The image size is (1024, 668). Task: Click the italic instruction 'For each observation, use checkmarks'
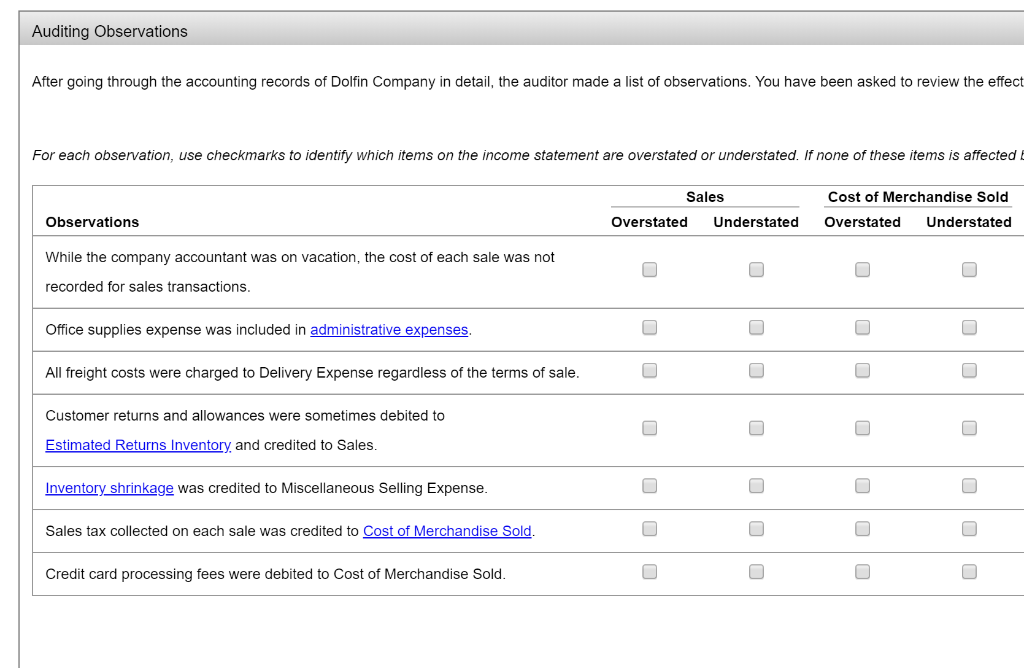click(159, 155)
